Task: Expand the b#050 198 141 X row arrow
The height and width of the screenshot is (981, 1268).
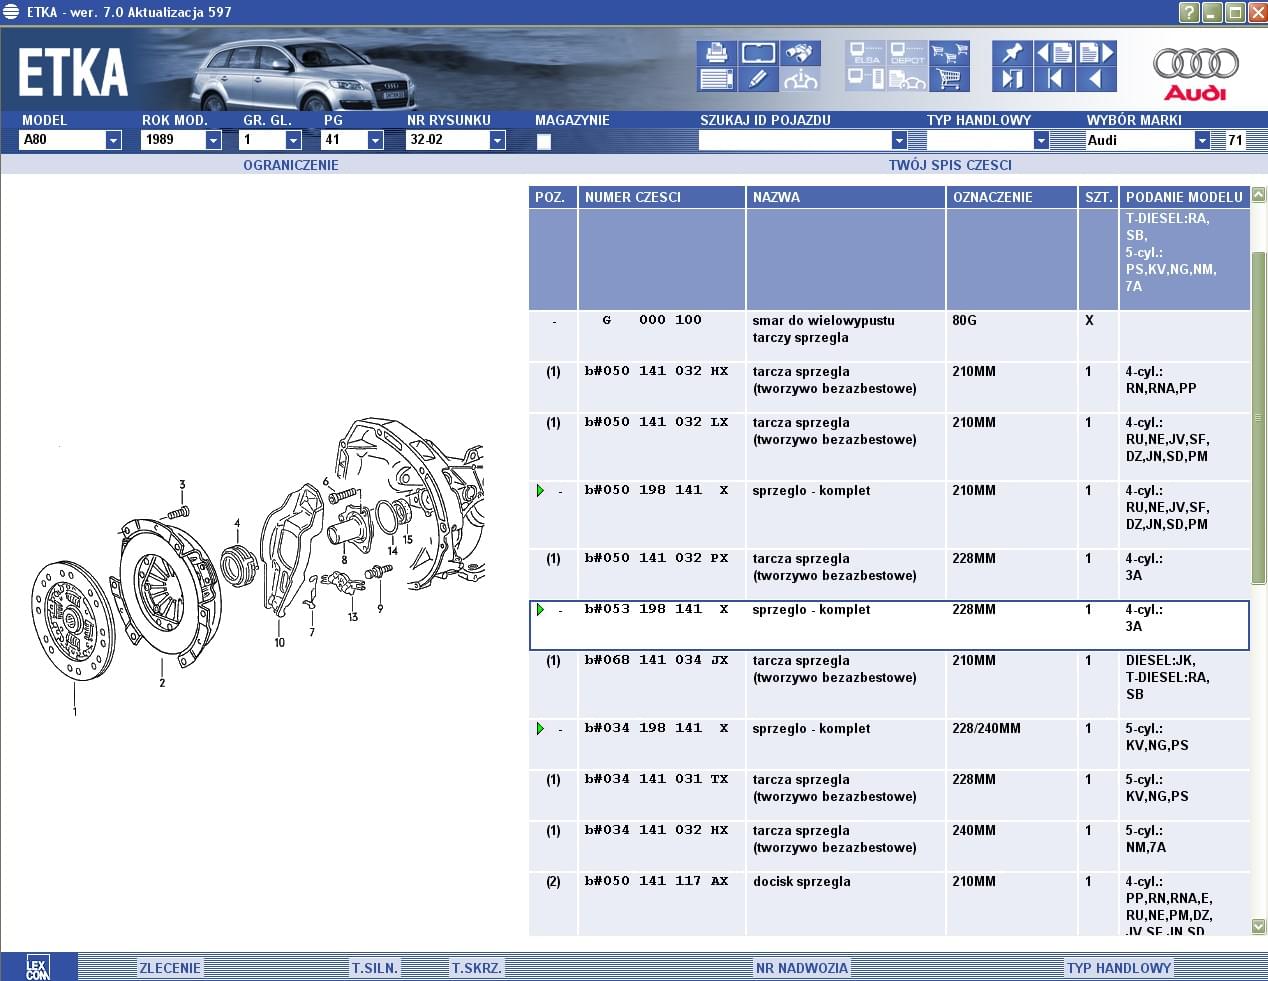Action: point(541,491)
